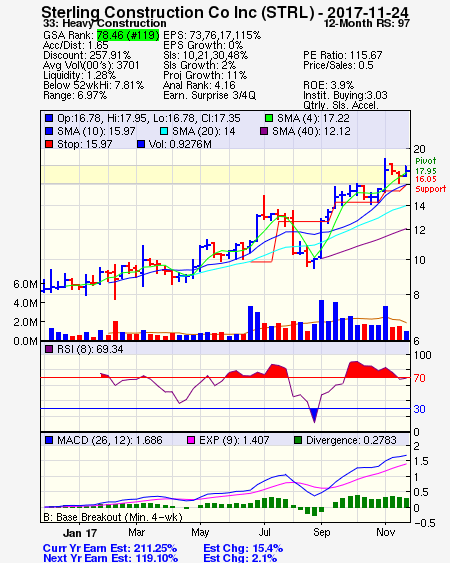The width and height of the screenshot is (450, 563).
Task: Click the B: Base Breakout (Min. 4-wk) note
Action: 113,517
